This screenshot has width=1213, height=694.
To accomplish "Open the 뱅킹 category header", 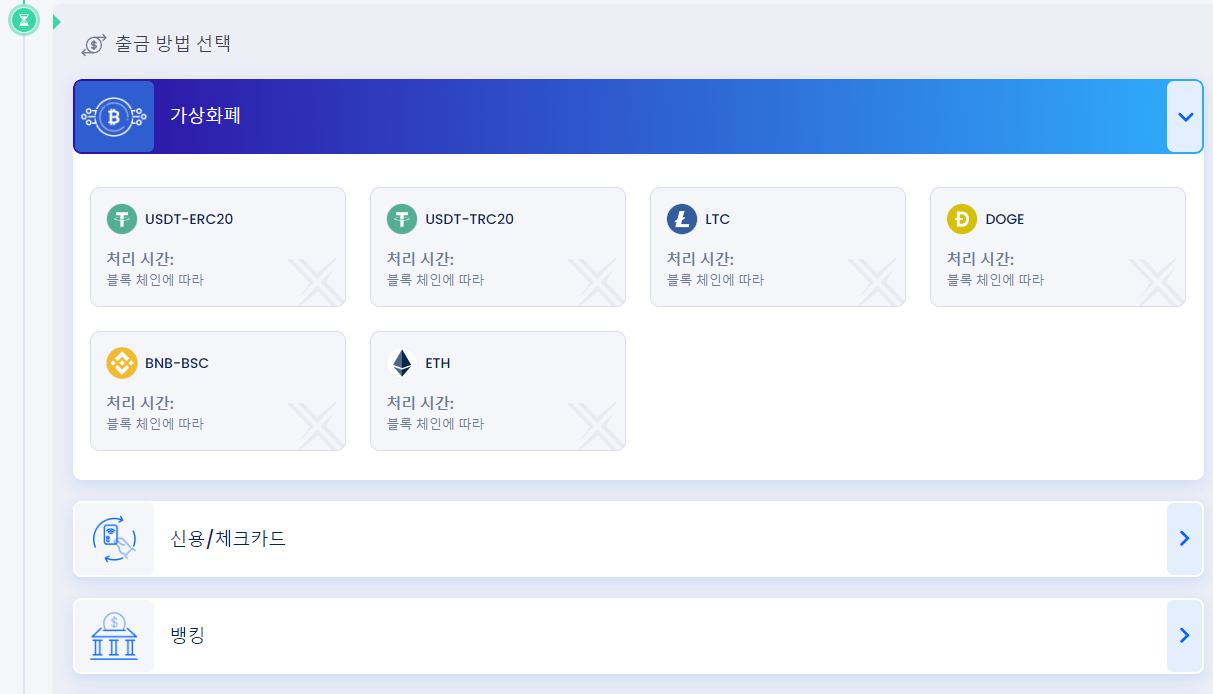I will pos(638,636).
